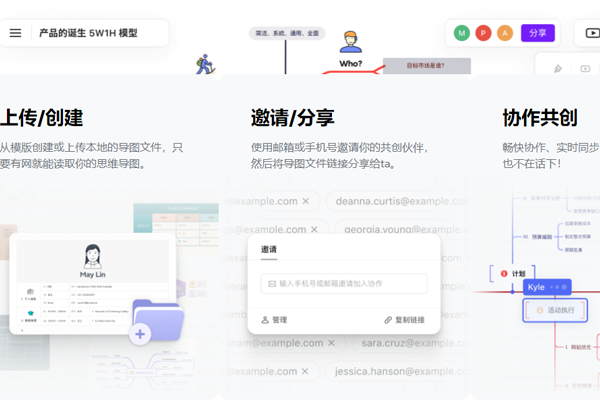
Task: Start presentation with the play icon
Action: [592, 33]
